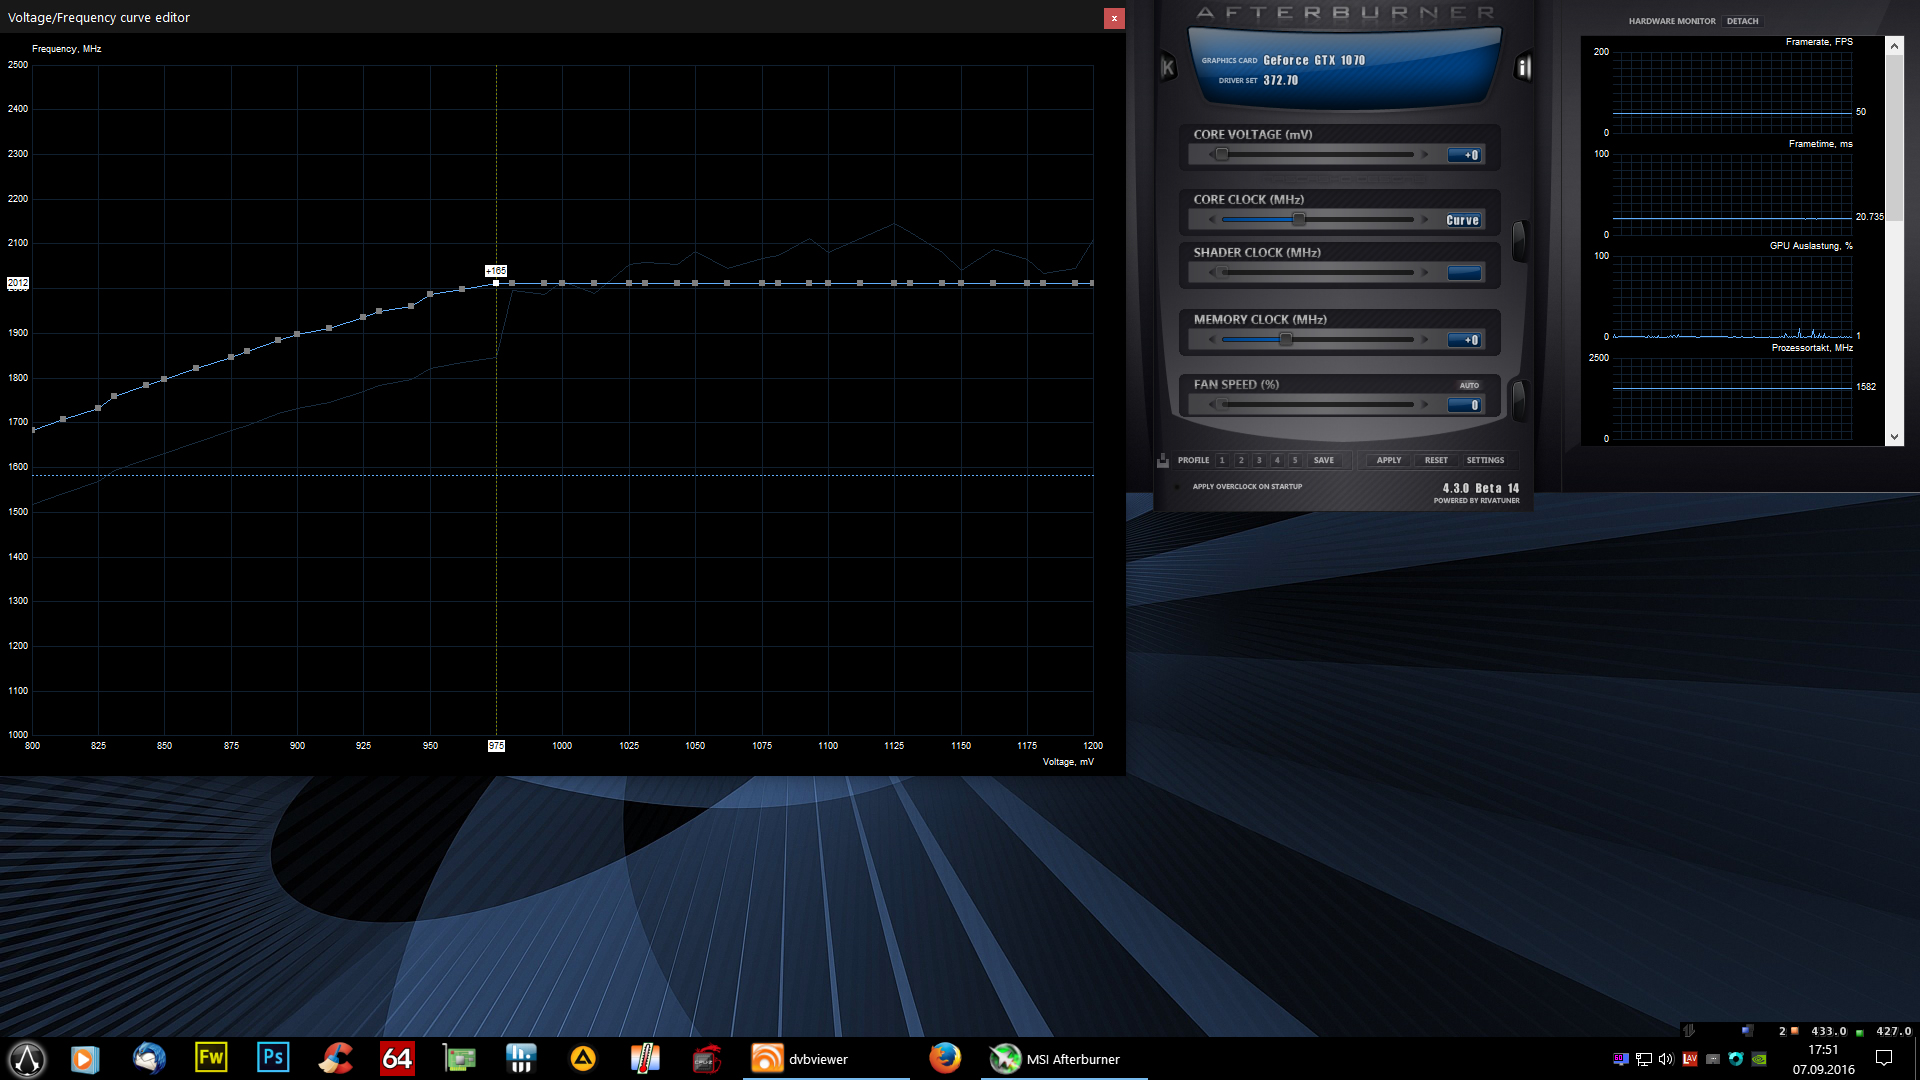Click the APPLY button

[1388, 461]
